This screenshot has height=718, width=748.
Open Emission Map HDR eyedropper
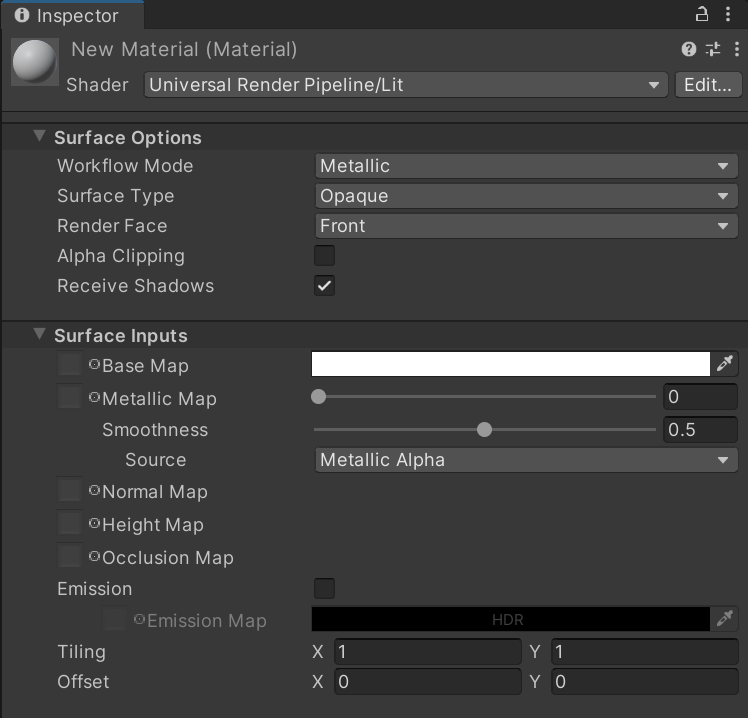click(x=725, y=619)
